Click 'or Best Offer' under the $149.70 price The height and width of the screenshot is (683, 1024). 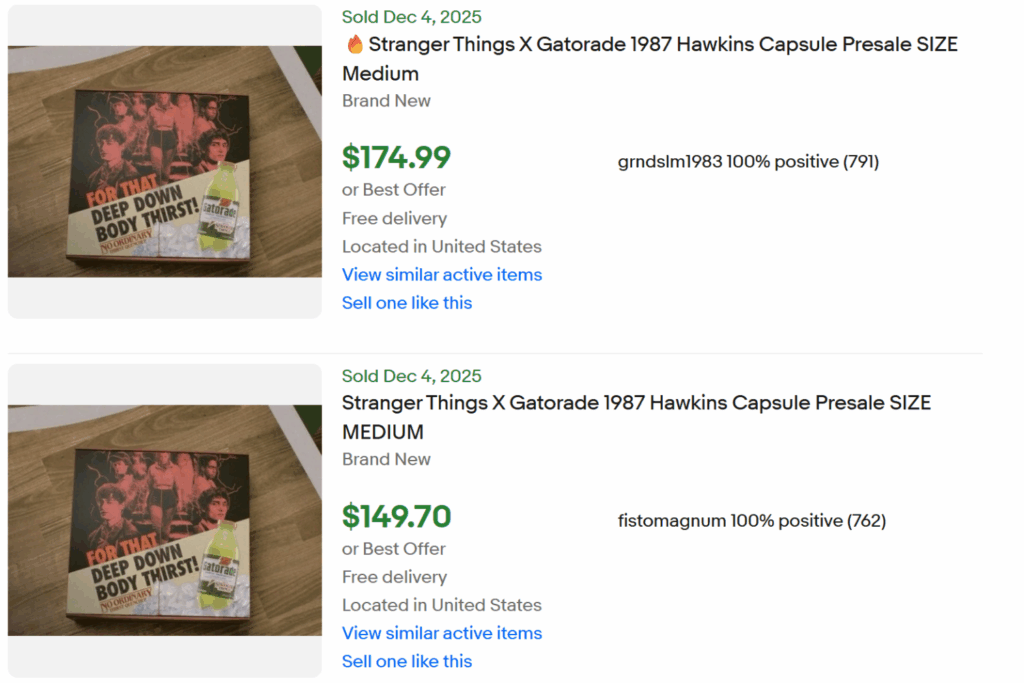tap(394, 548)
